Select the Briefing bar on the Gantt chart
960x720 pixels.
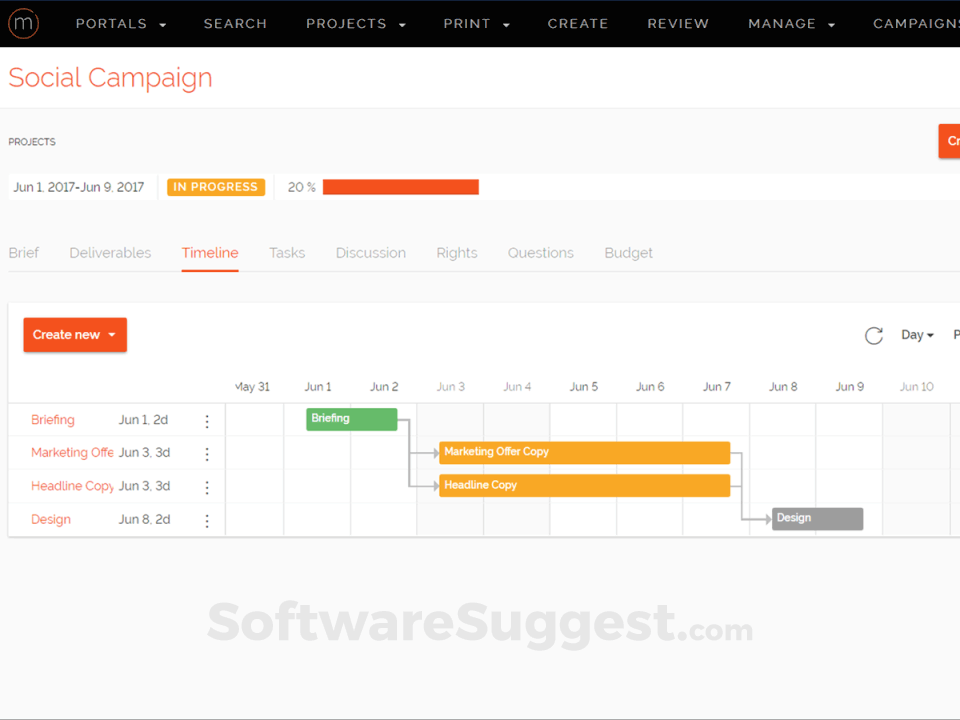350,418
